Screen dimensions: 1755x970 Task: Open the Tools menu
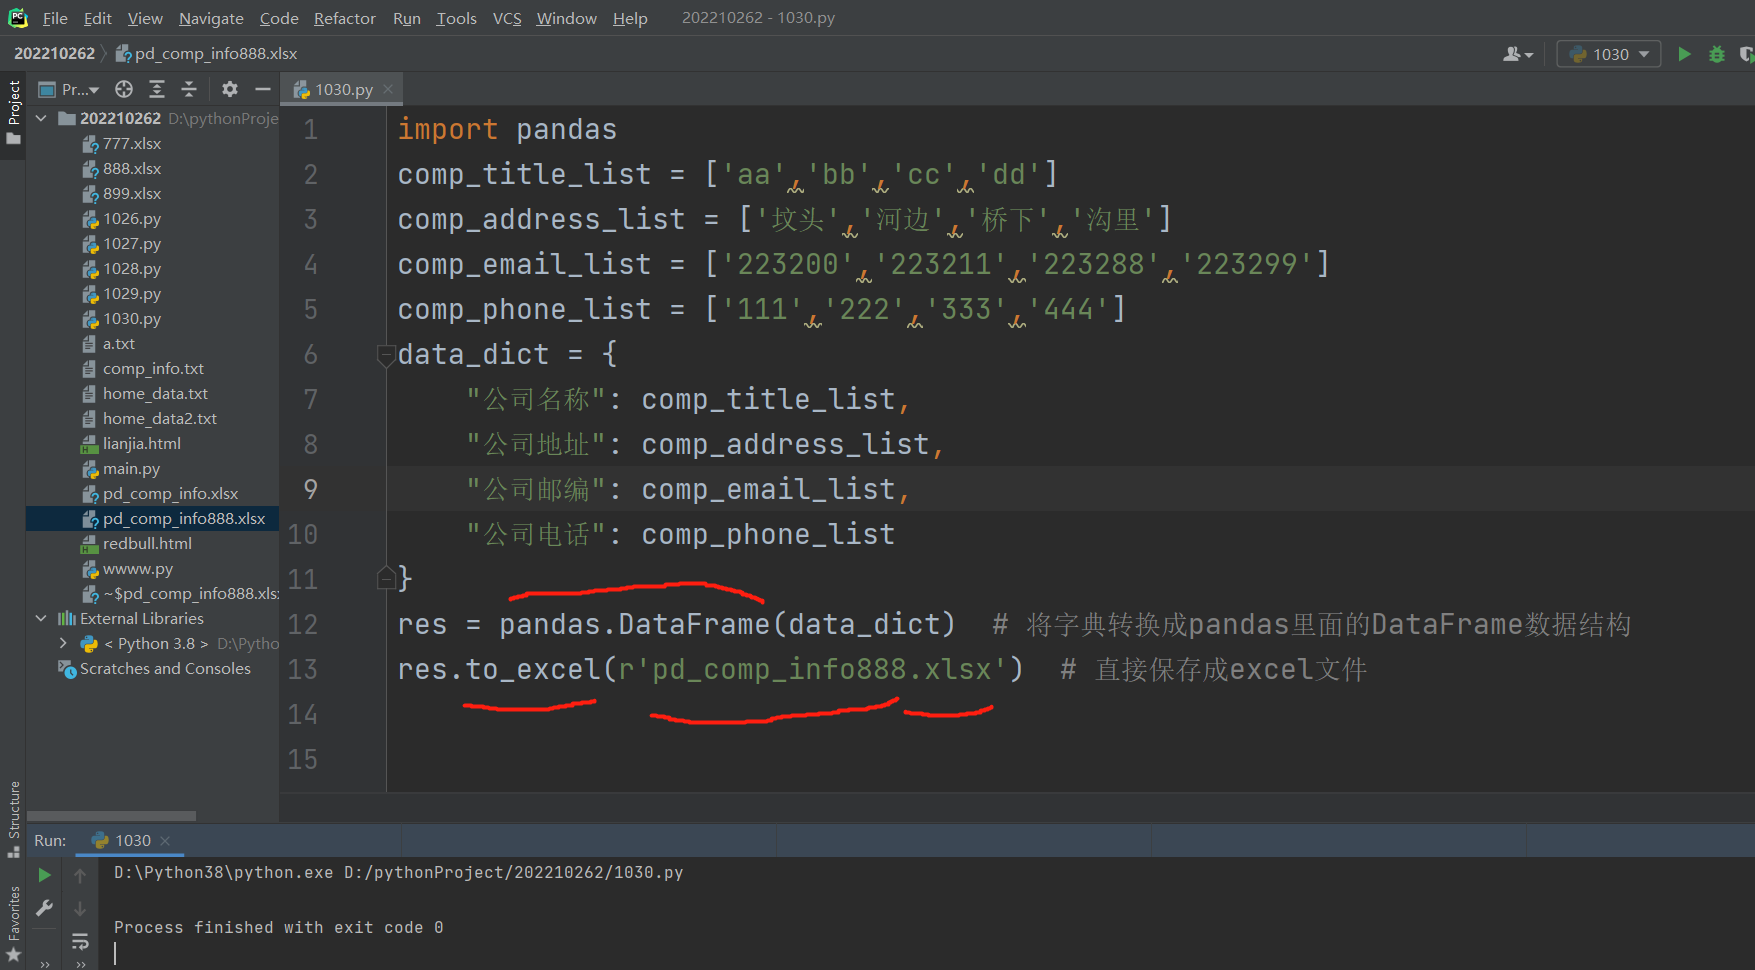pos(456,18)
